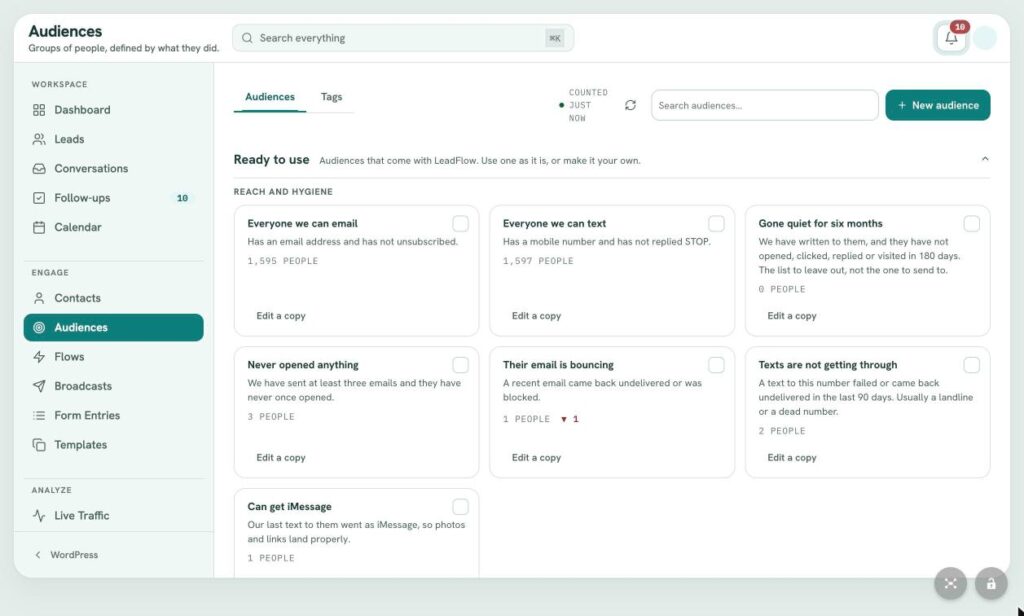Click '3 PEOPLE' count
1024x616 pixels.
(270, 416)
